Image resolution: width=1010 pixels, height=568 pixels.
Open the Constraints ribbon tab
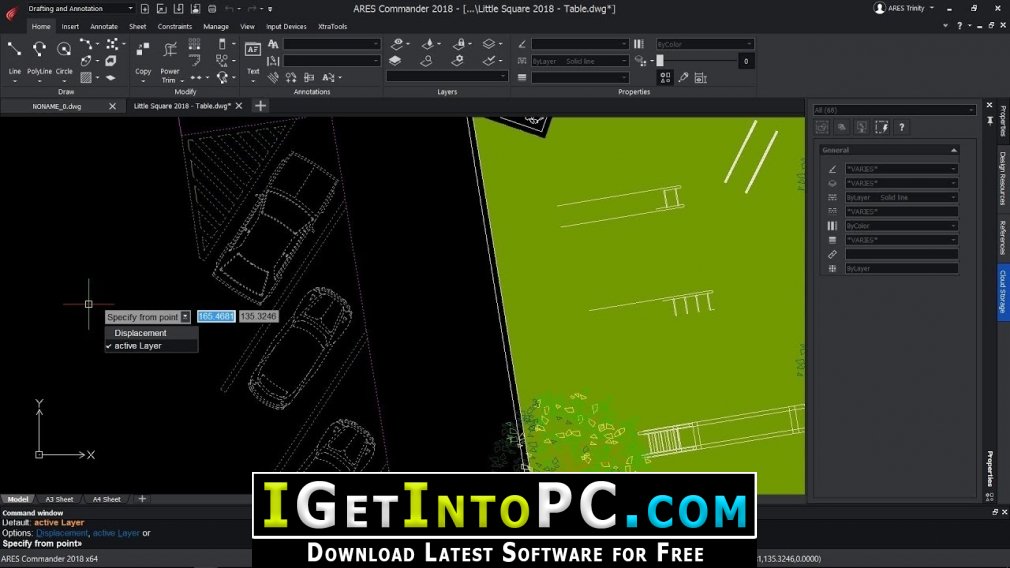click(x=175, y=26)
